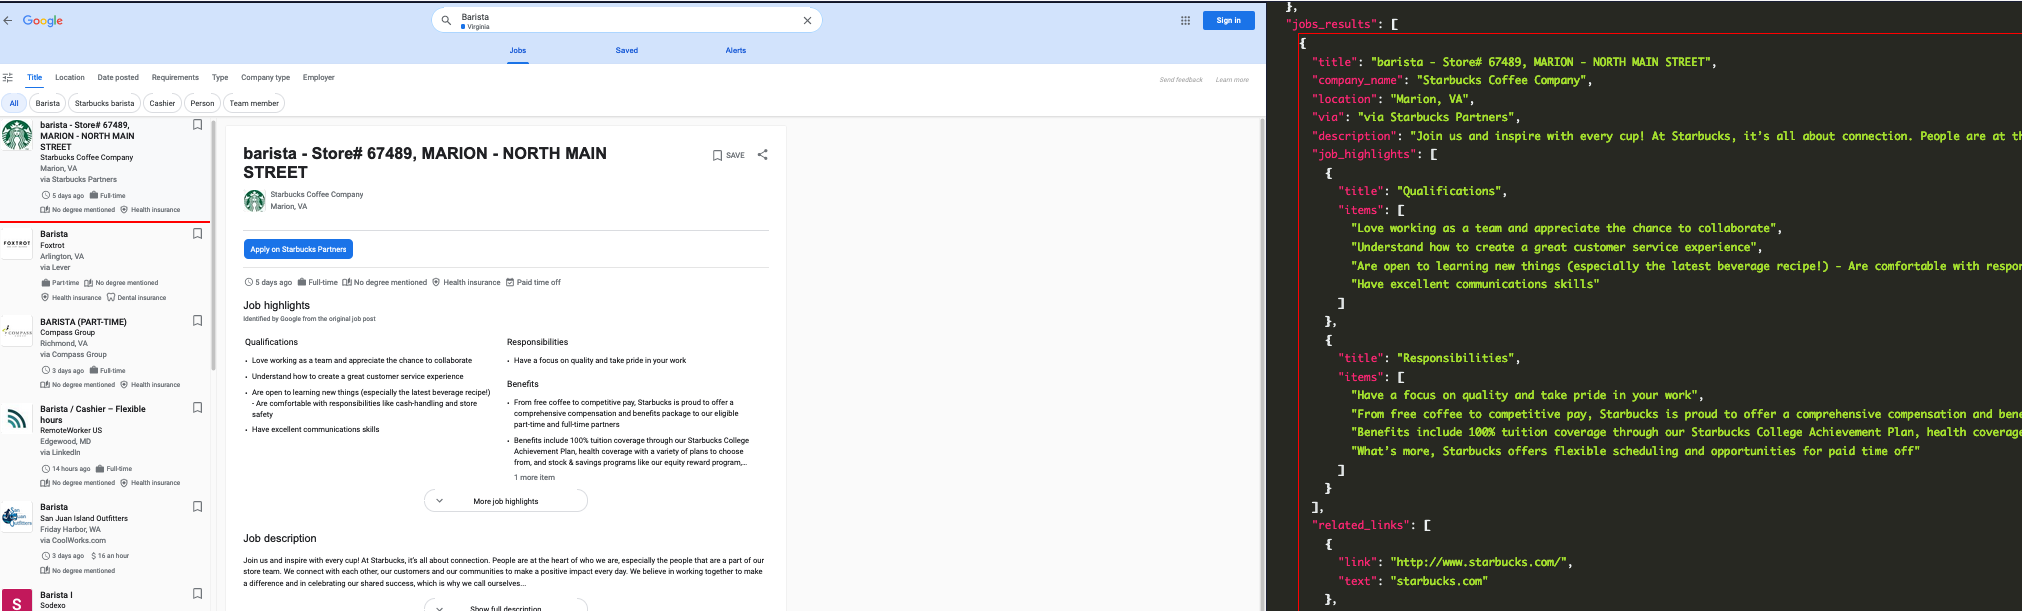Open the Google apps grid
This screenshot has height=611, width=2022.
pos(1185,20)
